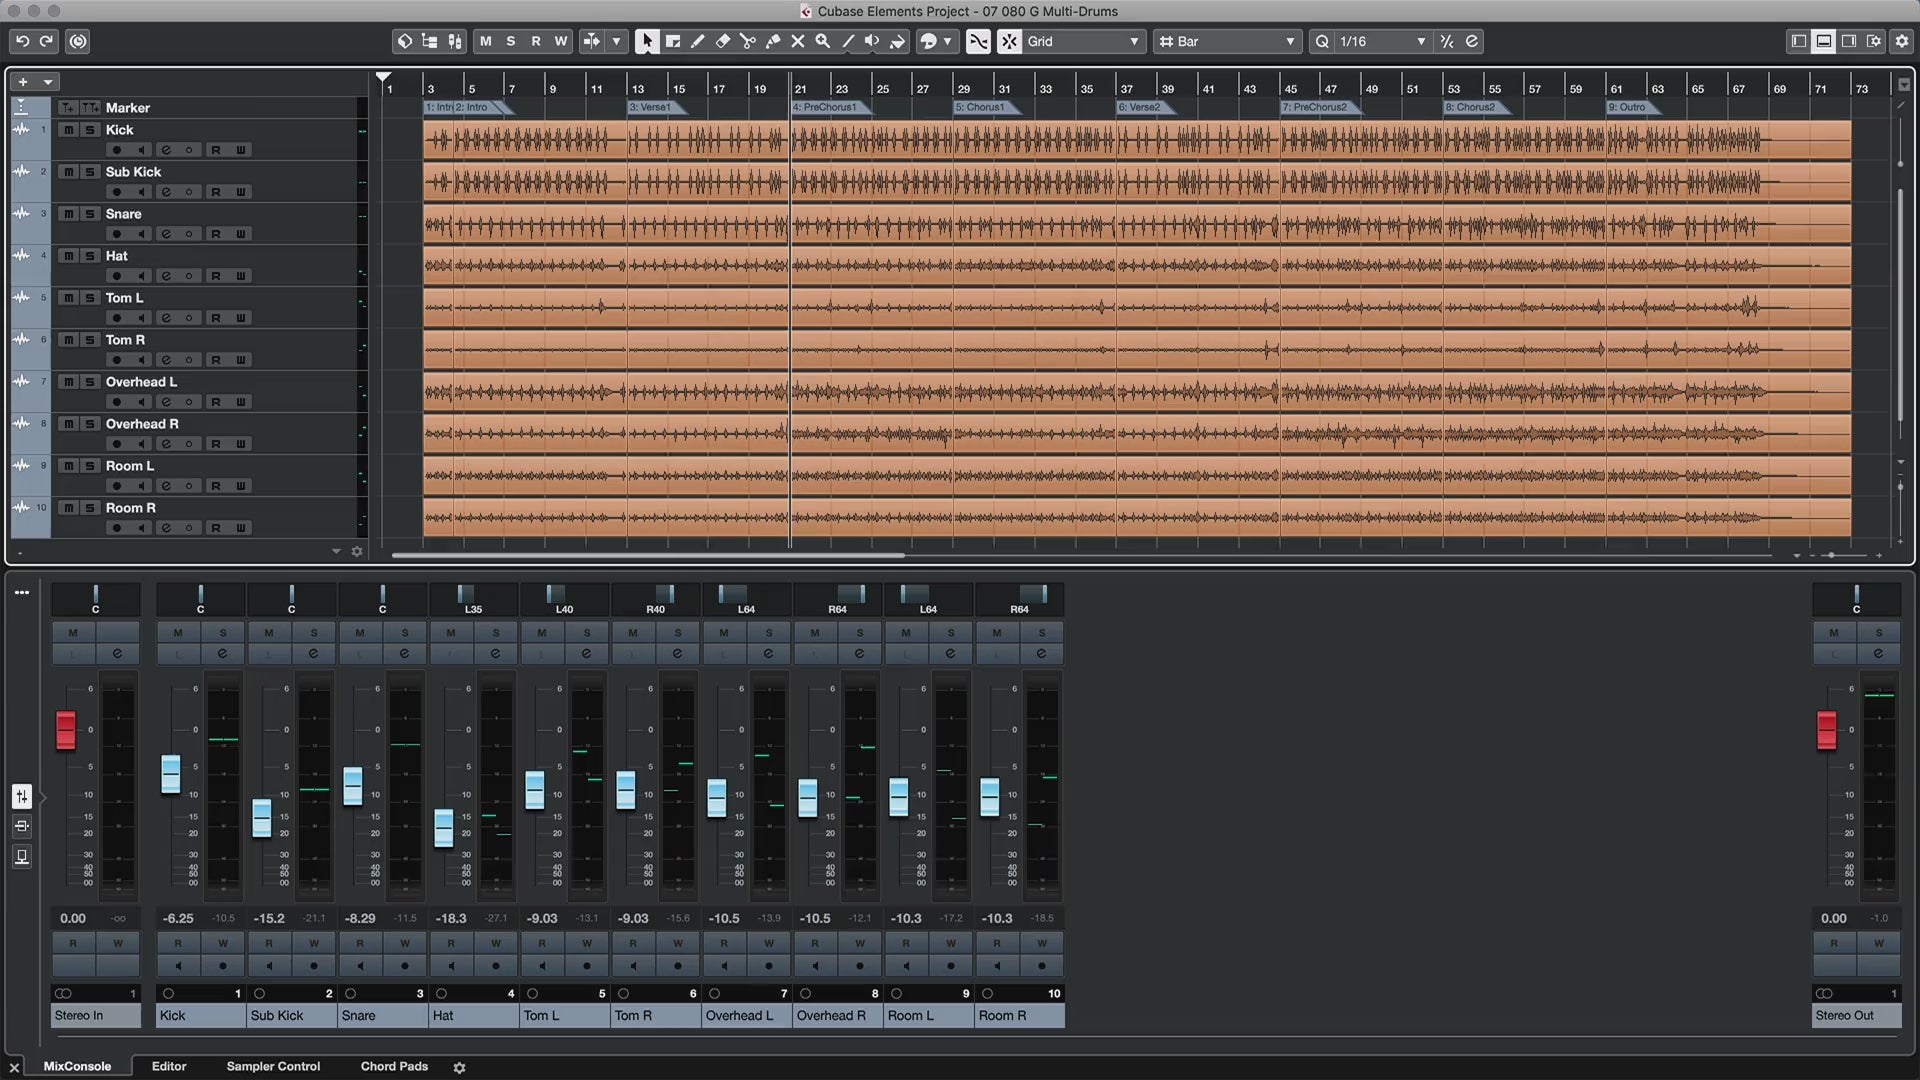Toggle Auto-Scroll button in toolbar
Viewport: 1920px width, 1080px height.
(592, 41)
